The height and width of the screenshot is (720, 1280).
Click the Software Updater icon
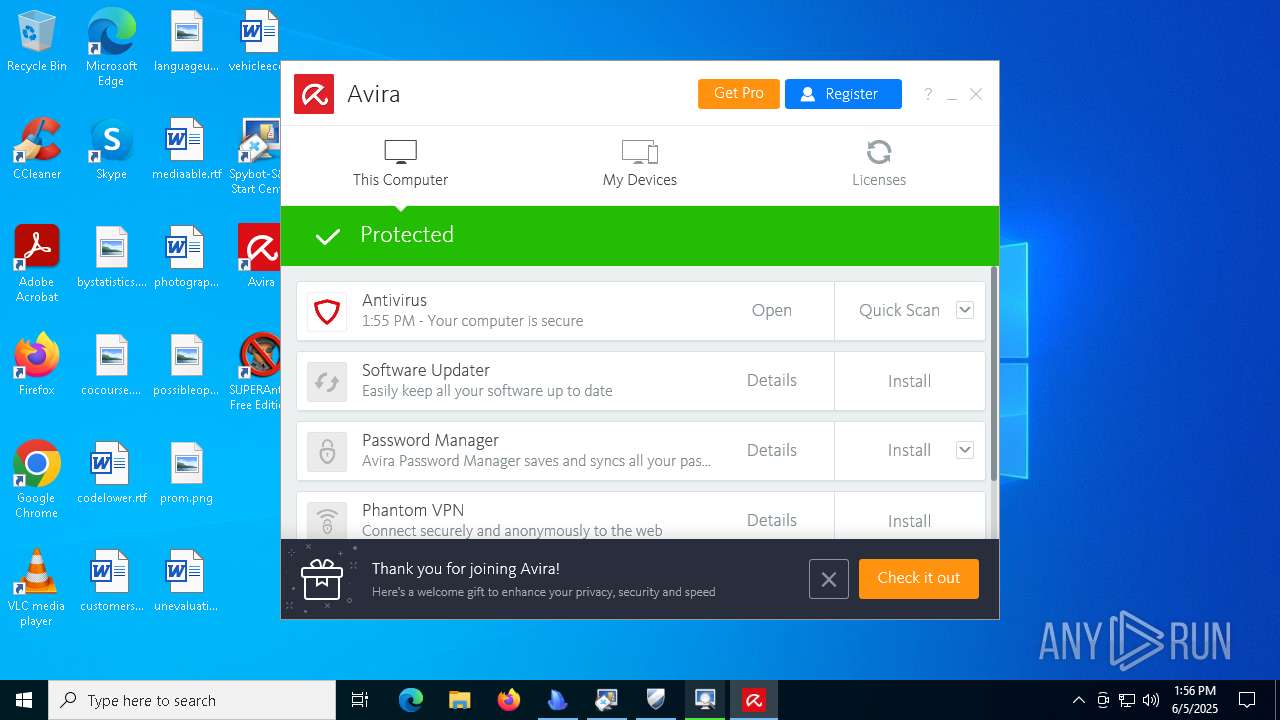(x=327, y=381)
